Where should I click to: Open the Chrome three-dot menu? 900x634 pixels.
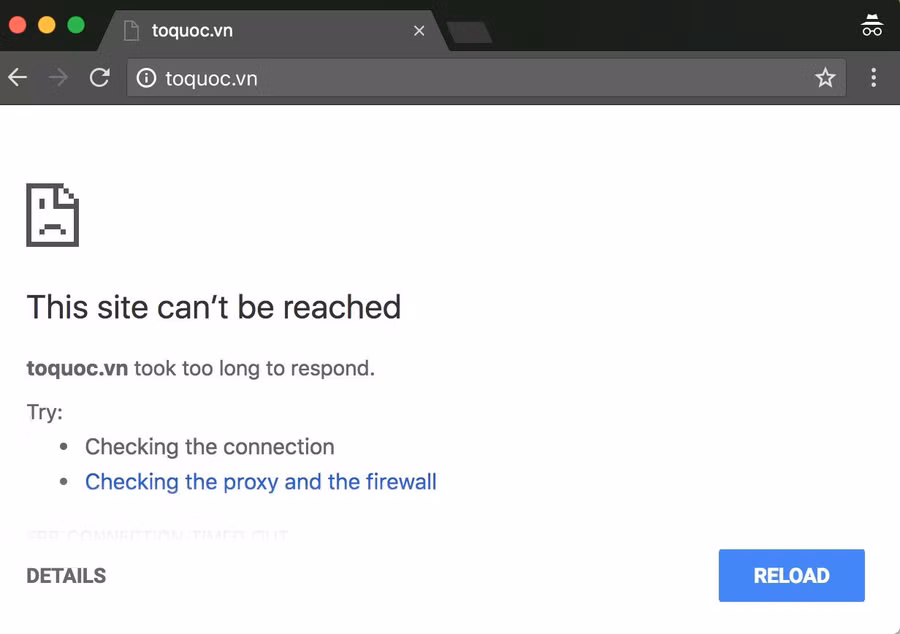[x=874, y=78]
